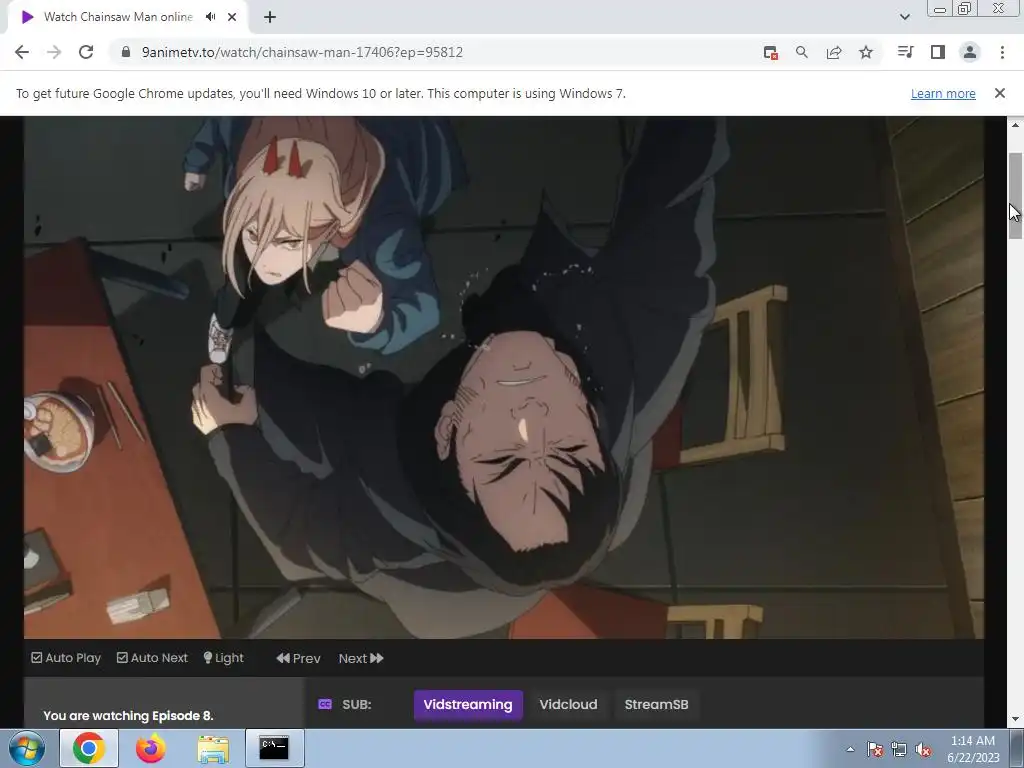Click the scrollbar up arrow
1024x768 pixels.
click(x=1015, y=125)
